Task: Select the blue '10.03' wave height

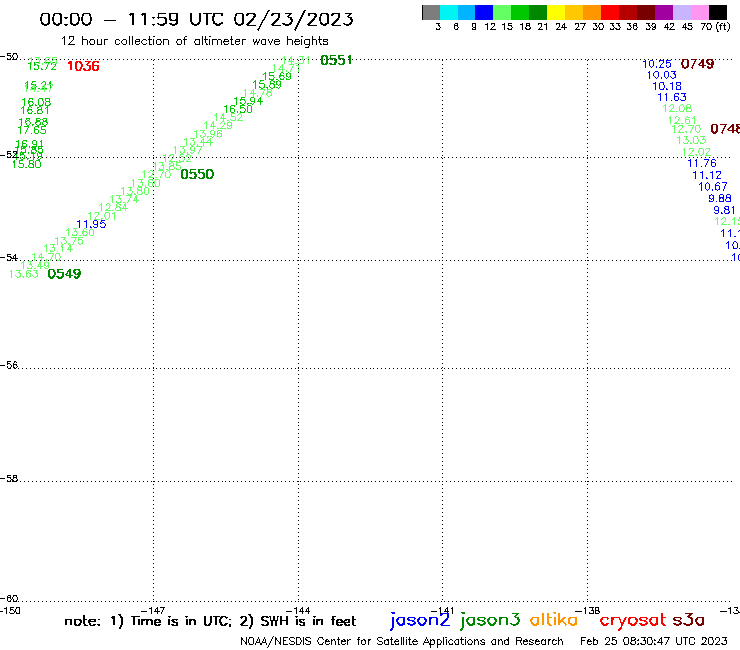Action: tap(662, 75)
